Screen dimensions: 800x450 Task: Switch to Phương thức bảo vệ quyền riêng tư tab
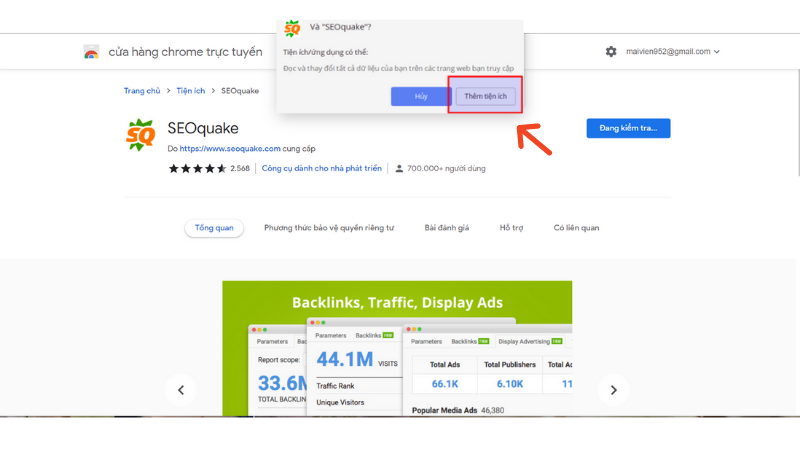(x=329, y=228)
